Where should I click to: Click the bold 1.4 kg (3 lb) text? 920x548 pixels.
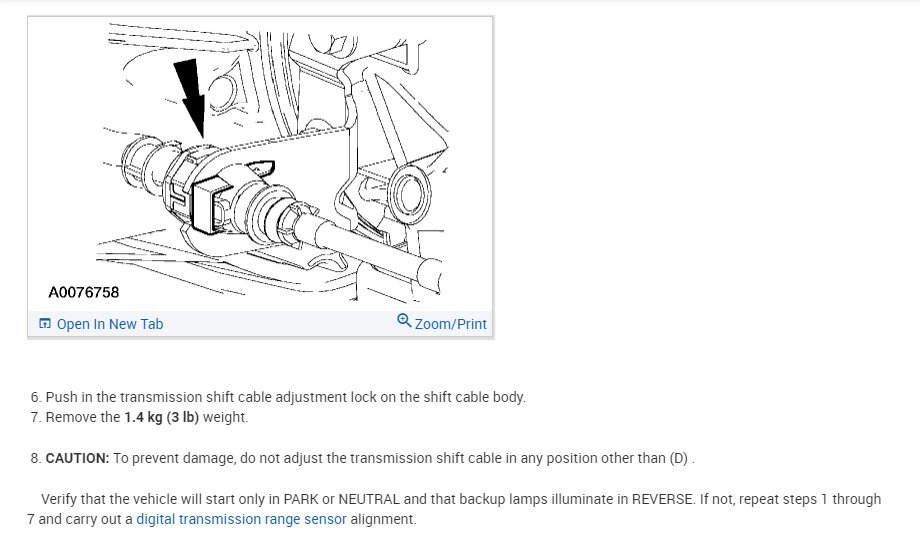161,417
